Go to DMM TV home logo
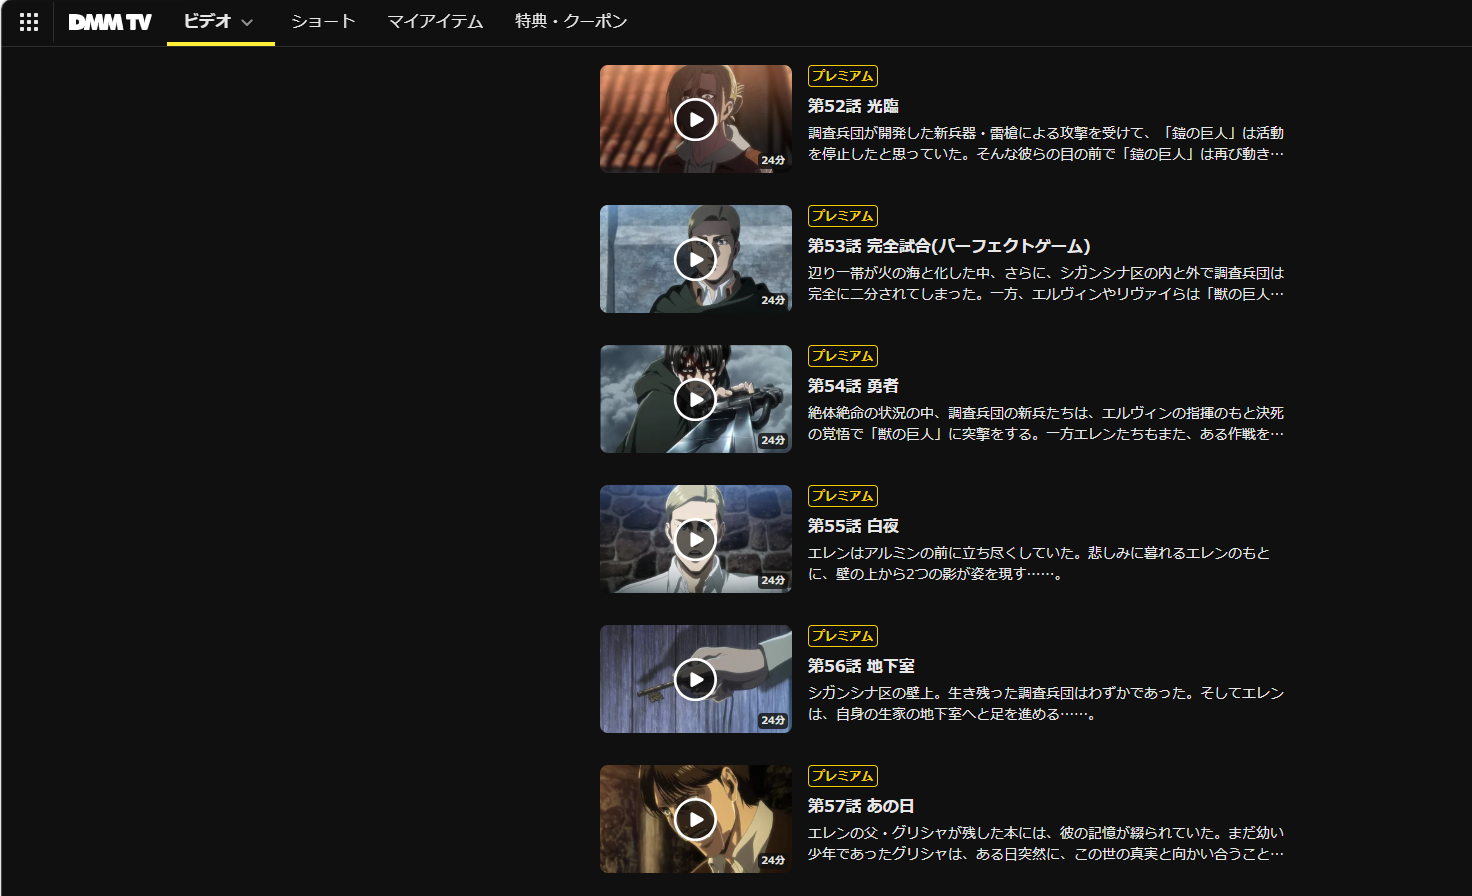The width and height of the screenshot is (1472, 896). pyautogui.click(x=110, y=22)
